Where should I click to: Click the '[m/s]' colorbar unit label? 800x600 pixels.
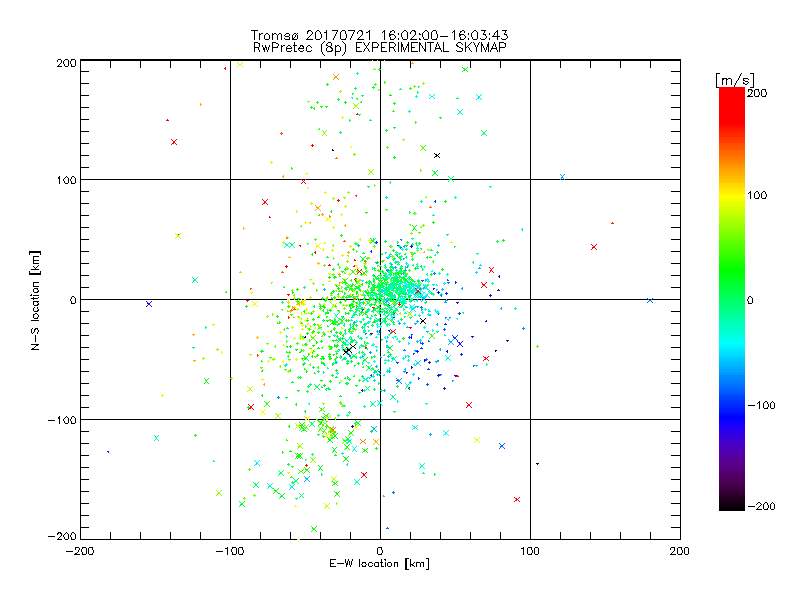pyautogui.click(x=735, y=80)
